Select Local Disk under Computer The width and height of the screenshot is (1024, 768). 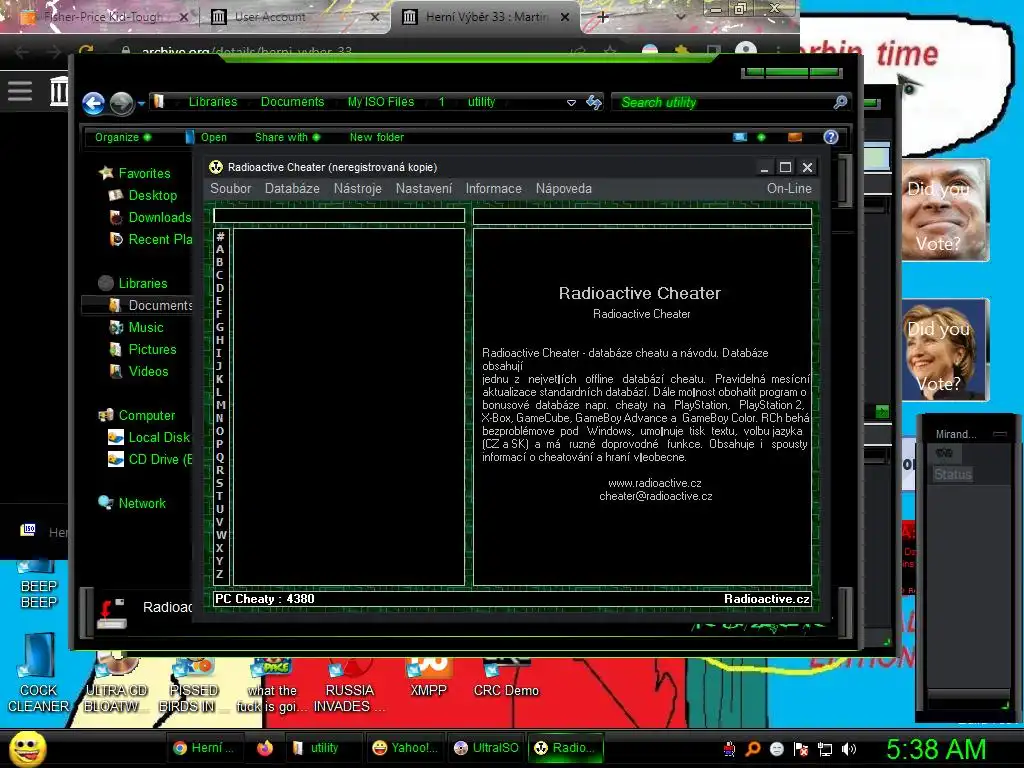coord(149,438)
